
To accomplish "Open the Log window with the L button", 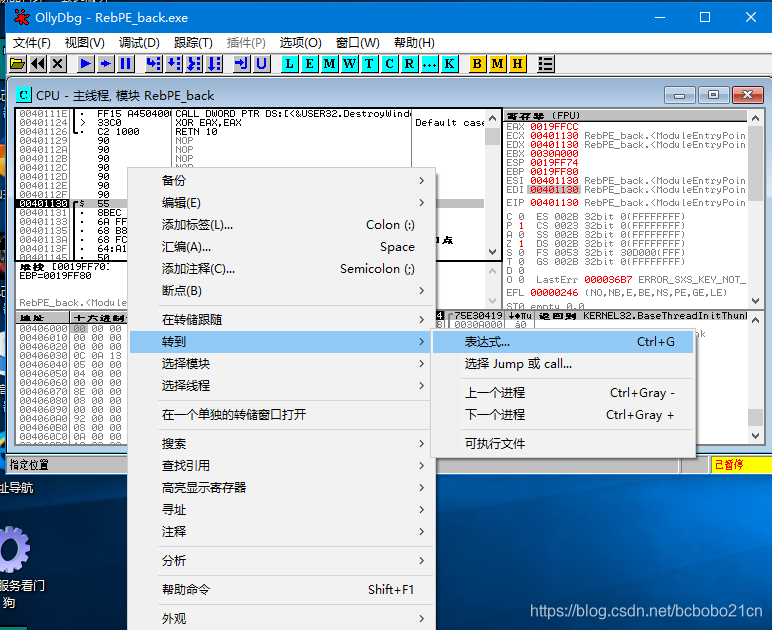I will click(x=290, y=64).
